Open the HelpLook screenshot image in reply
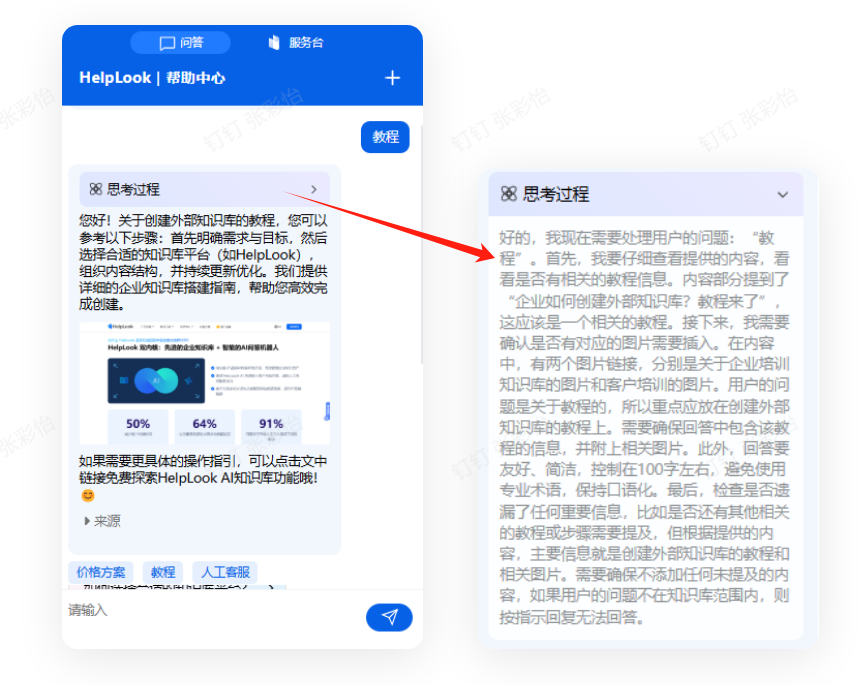859x685 pixels. [x=204, y=383]
